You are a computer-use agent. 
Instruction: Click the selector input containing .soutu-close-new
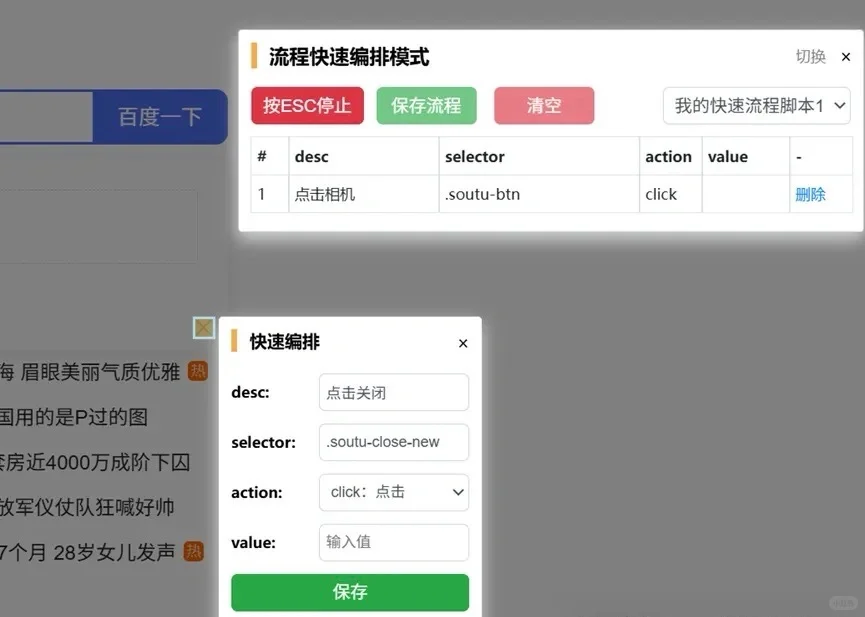(393, 442)
